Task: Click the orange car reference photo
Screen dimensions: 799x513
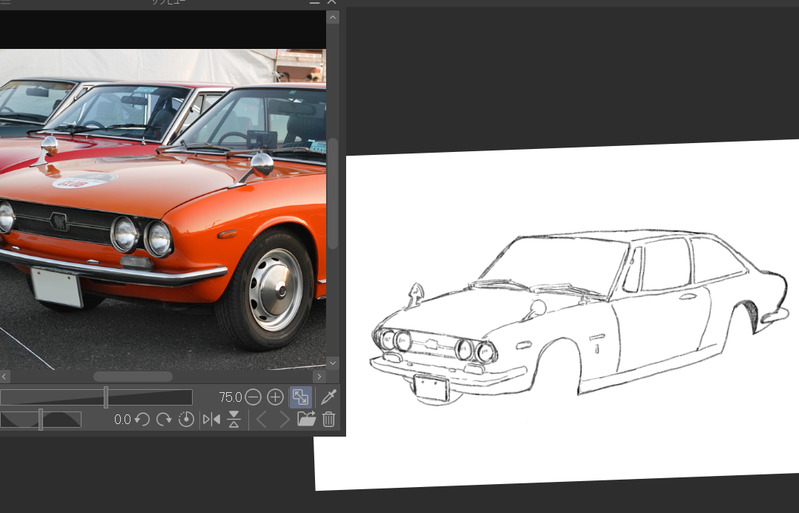Action: 163,209
